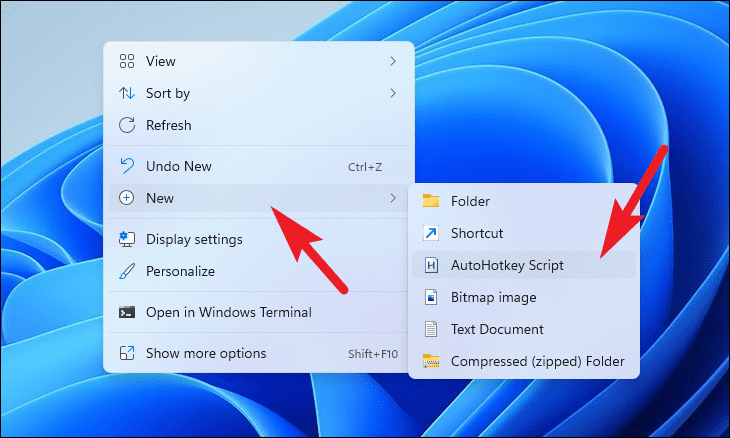
Task: Click the zipped folder icon
Action: pyautogui.click(x=431, y=361)
